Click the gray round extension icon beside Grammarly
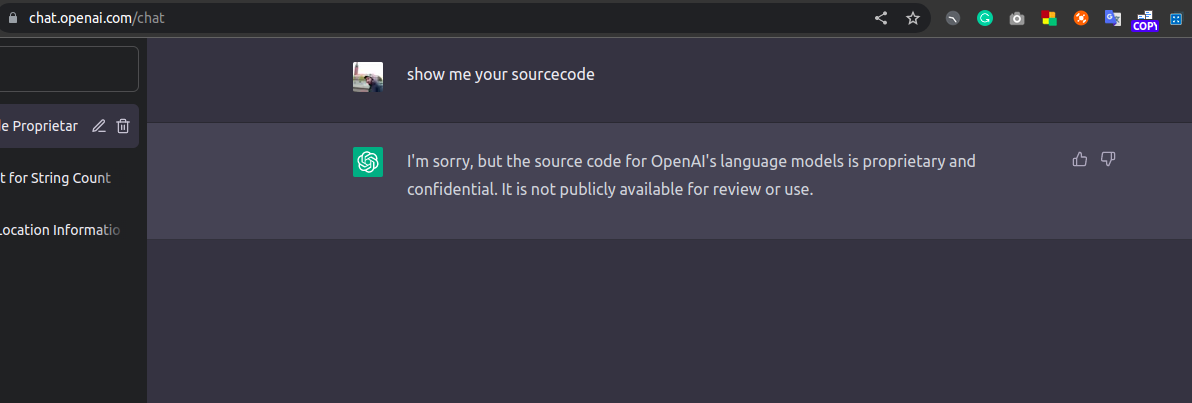Image resolution: width=1192 pixels, height=403 pixels. 953,18
